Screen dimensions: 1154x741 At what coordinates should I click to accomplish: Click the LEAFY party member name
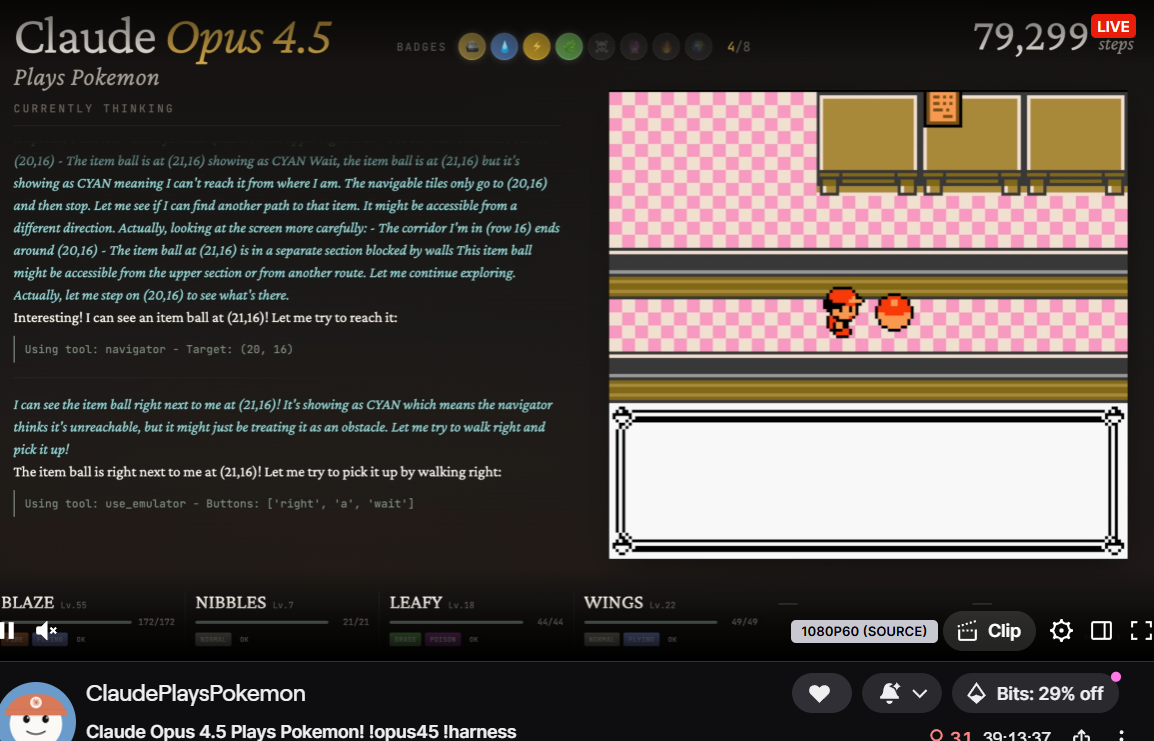click(416, 603)
